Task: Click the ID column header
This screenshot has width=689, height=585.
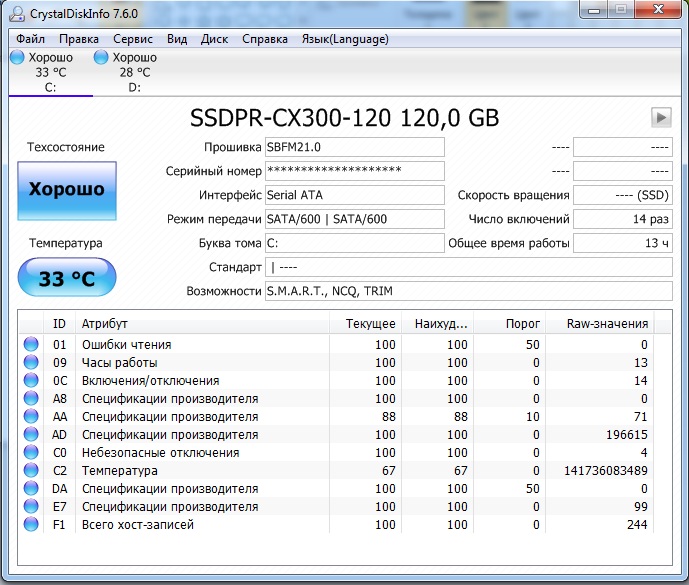Action: (x=59, y=323)
